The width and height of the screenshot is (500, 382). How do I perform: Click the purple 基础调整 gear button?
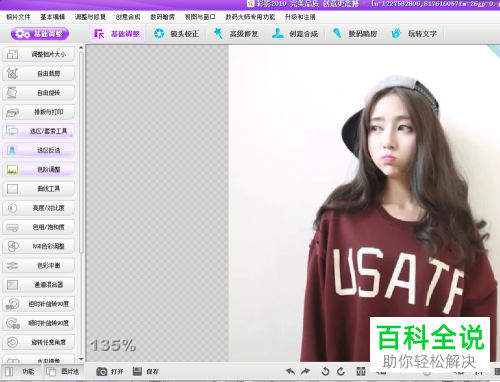click(x=40, y=34)
